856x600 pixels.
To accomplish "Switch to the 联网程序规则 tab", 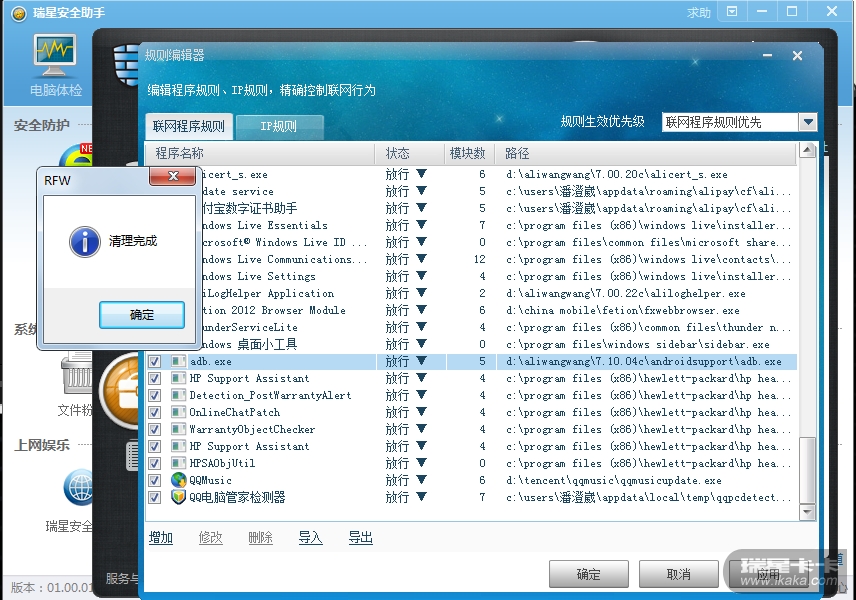I will 189,127.
